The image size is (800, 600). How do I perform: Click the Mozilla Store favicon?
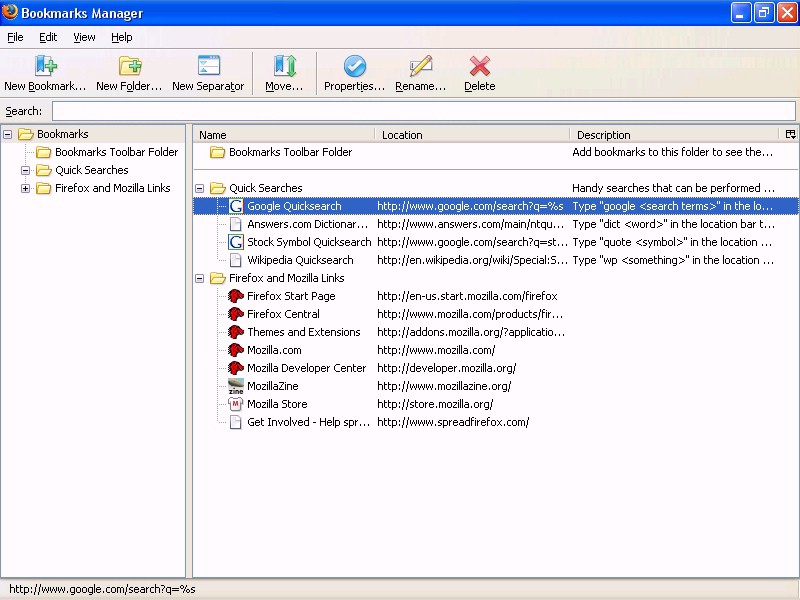coord(236,404)
